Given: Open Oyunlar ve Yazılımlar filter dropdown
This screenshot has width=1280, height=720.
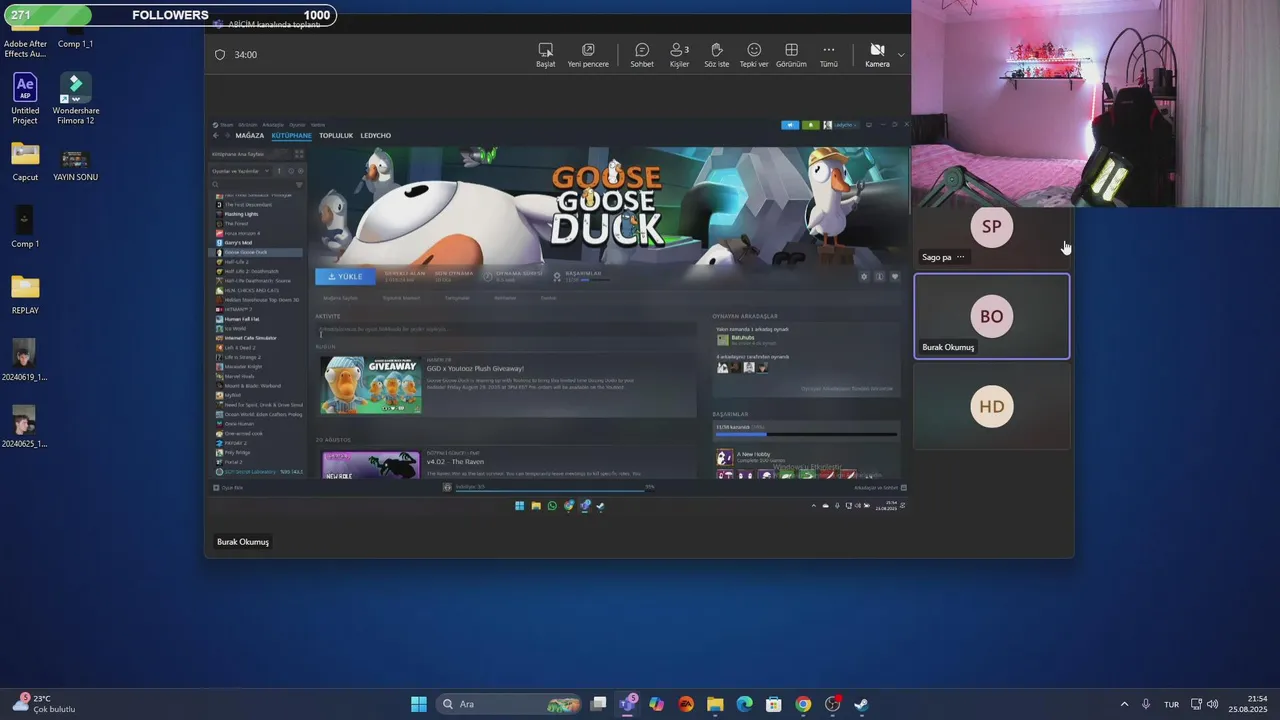Looking at the screenshot, I should coord(241,171).
